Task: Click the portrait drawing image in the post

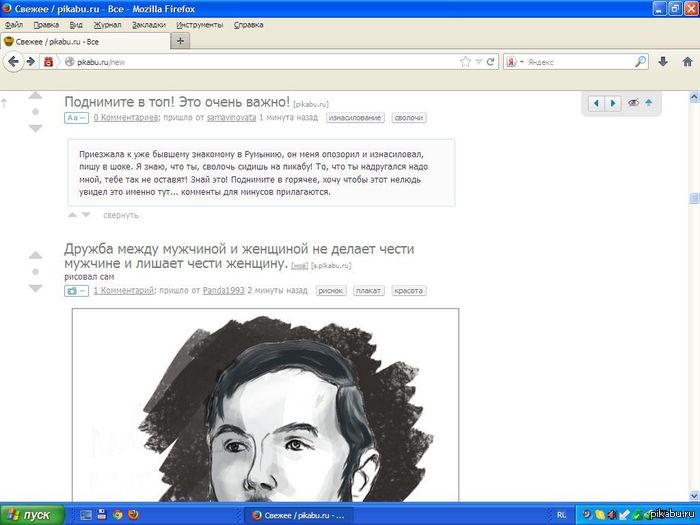Action: click(x=265, y=405)
